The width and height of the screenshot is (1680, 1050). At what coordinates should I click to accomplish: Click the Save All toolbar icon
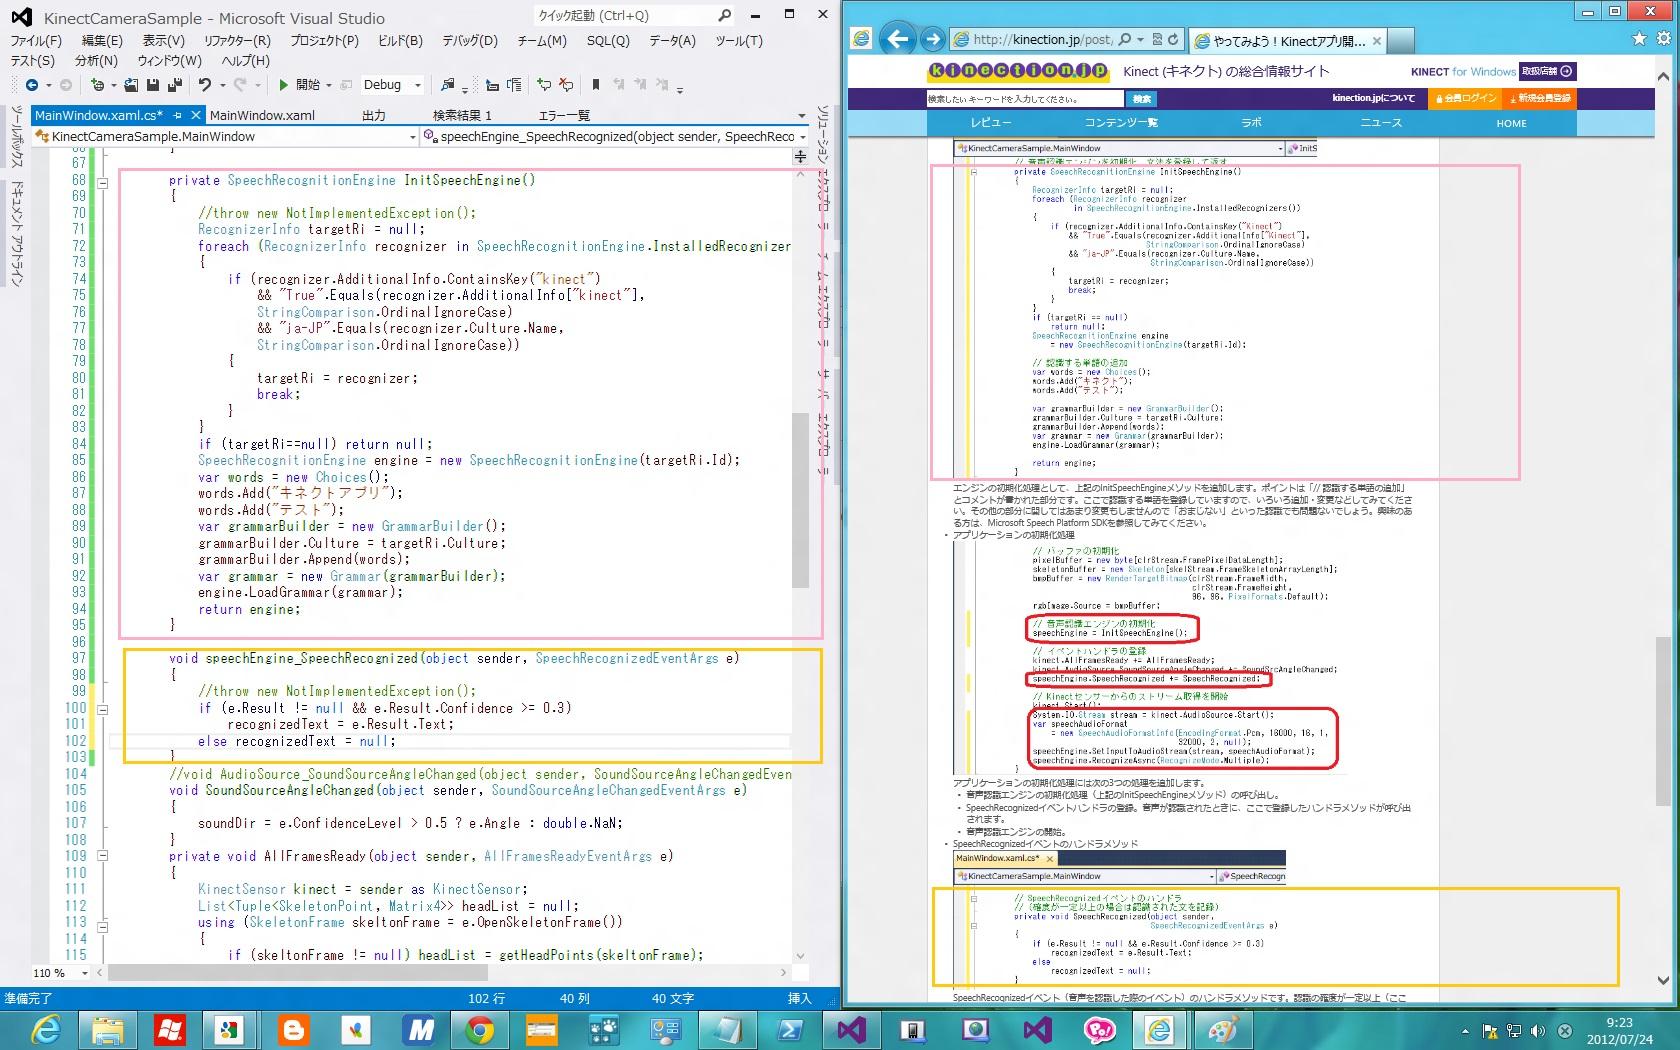coord(175,85)
